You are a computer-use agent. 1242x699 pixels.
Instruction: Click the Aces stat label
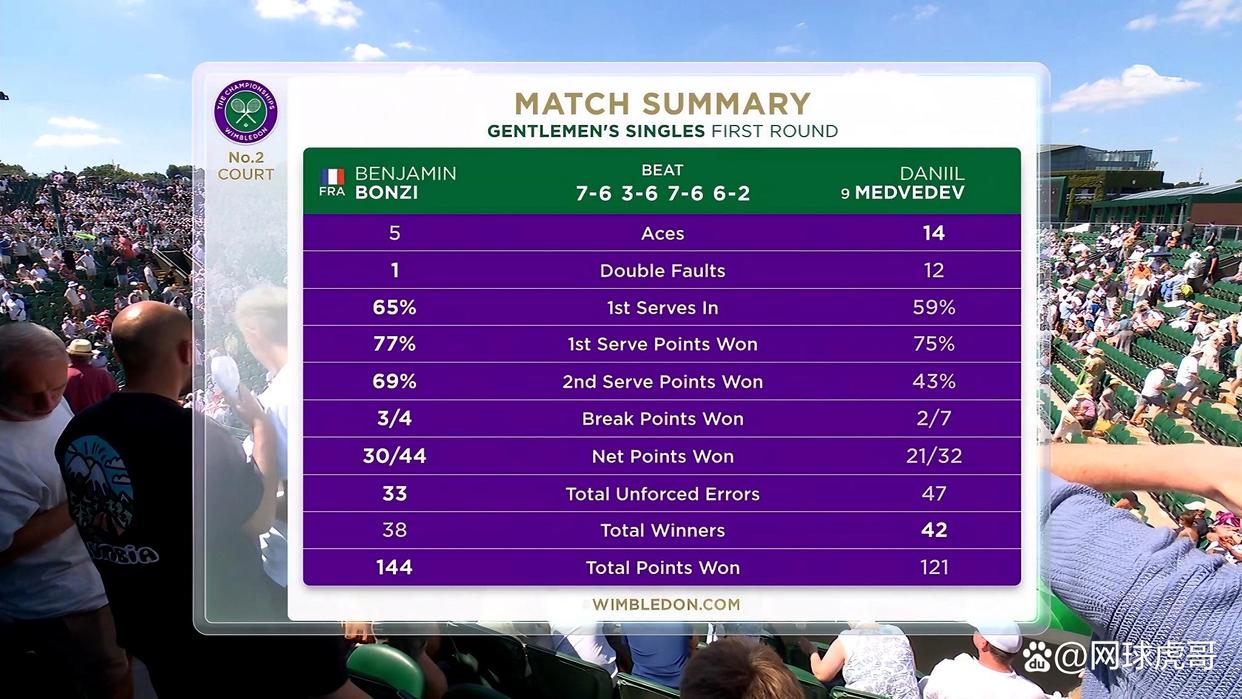point(662,233)
